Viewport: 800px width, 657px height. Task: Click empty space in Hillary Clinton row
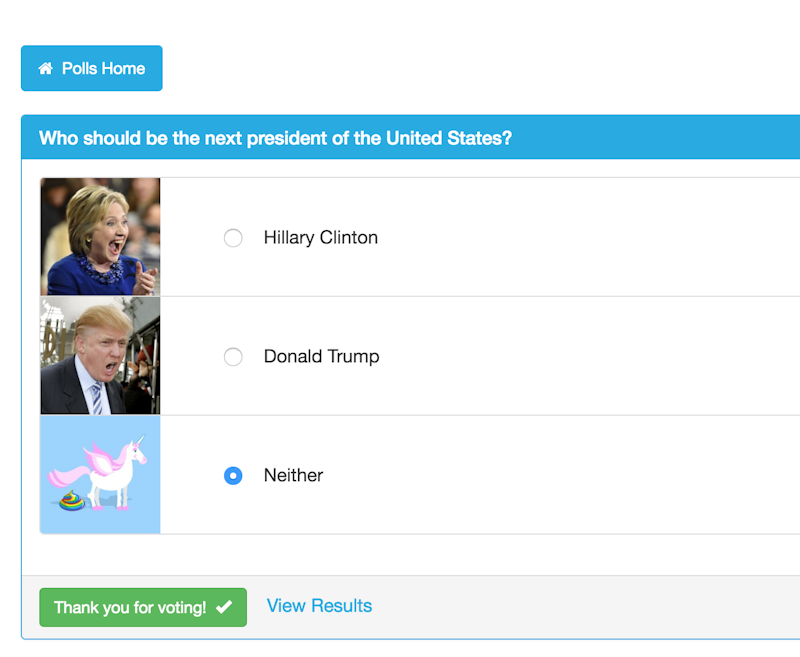tap(587, 238)
